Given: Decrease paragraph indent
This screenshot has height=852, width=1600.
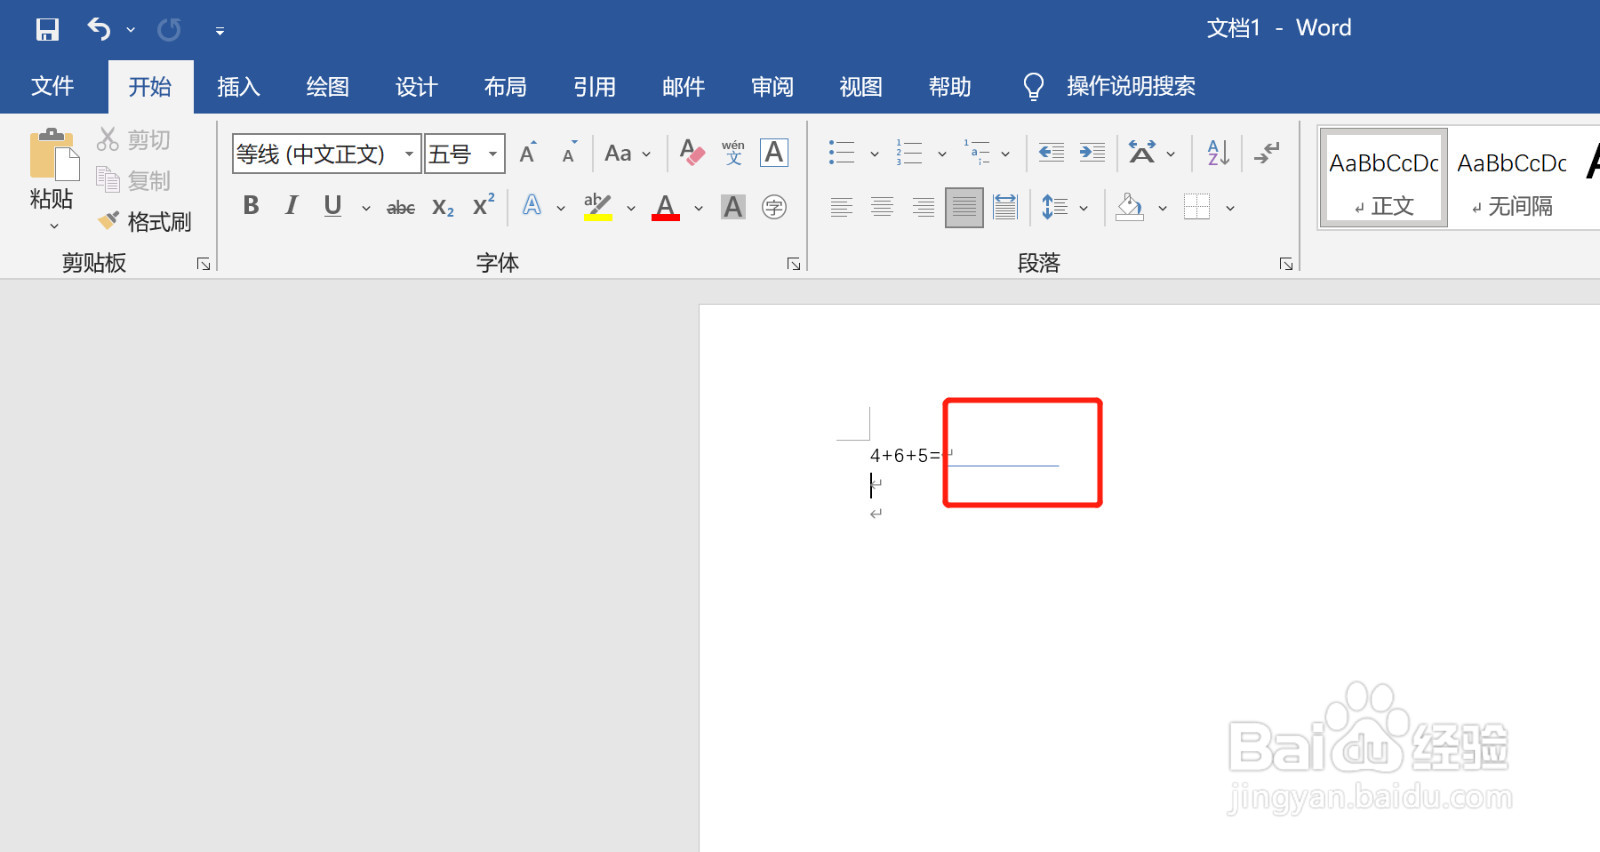Looking at the screenshot, I should click(1051, 153).
